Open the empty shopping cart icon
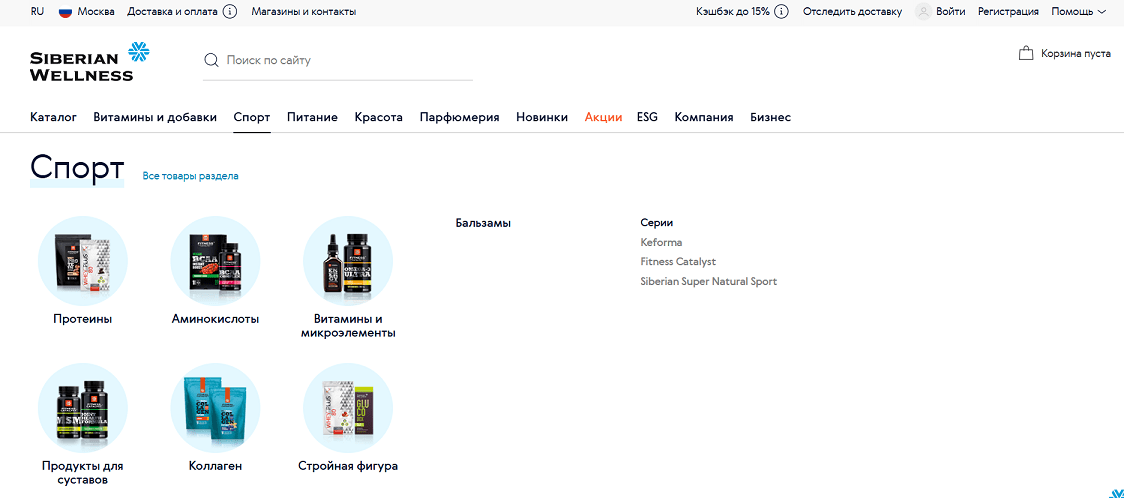The height and width of the screenshot is (498, 1124). 1026,53
